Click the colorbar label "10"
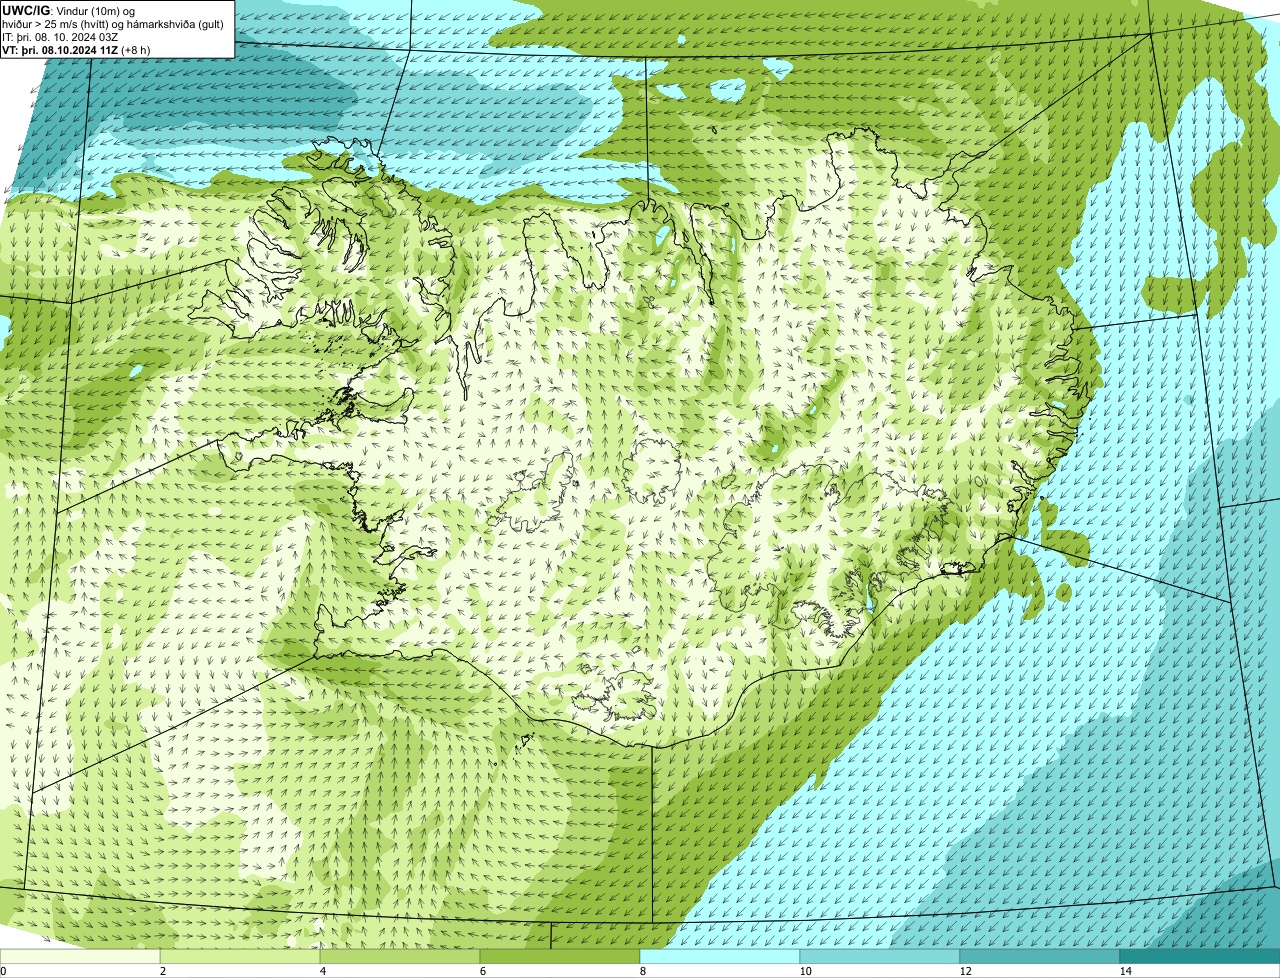 [x=805, y=971]
